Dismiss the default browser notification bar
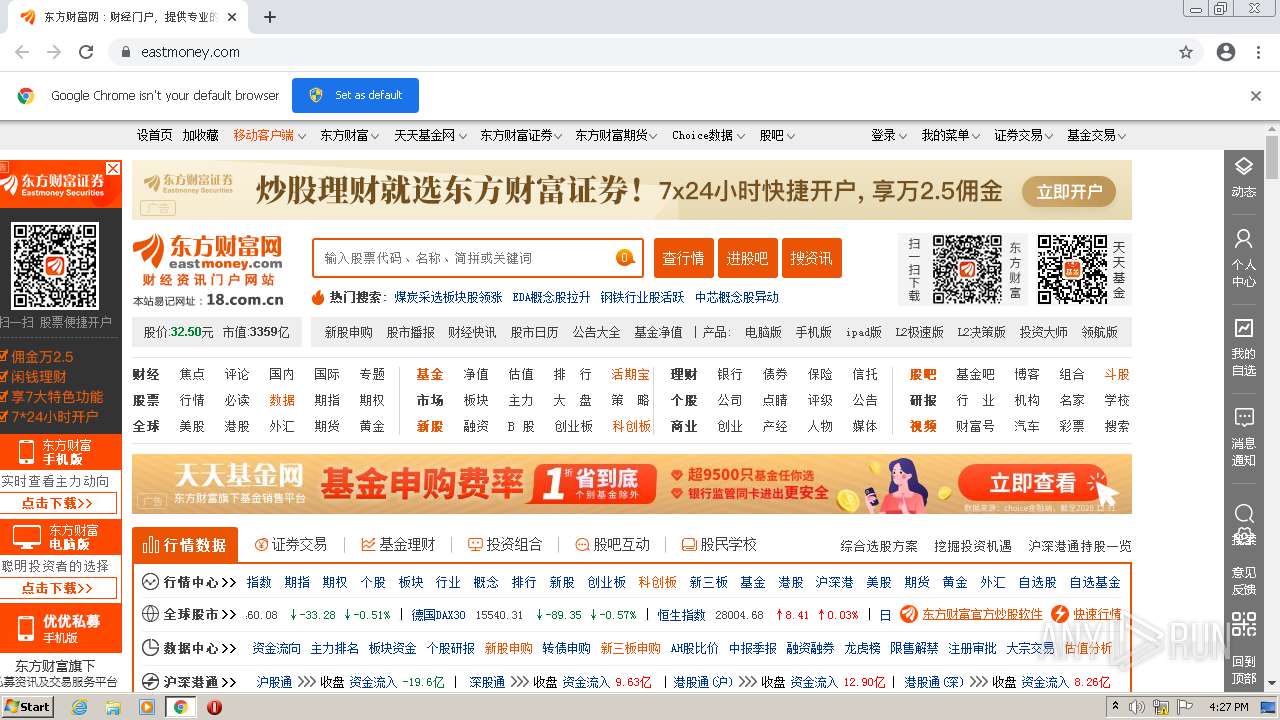This screenshot has width=1280, height=720. tap(1256, 96)
